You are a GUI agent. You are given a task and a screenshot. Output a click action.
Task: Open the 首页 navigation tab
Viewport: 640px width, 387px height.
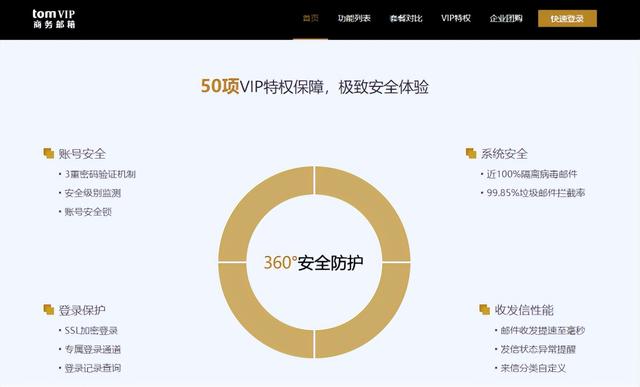[x=311, y=18]
